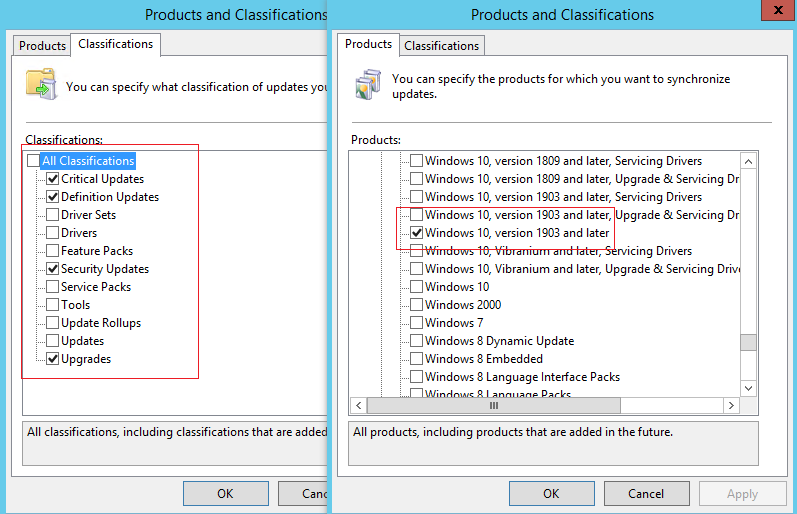797x514 pixels.
Task: Click the horizontal scroll right arrow
Action: 731,405
